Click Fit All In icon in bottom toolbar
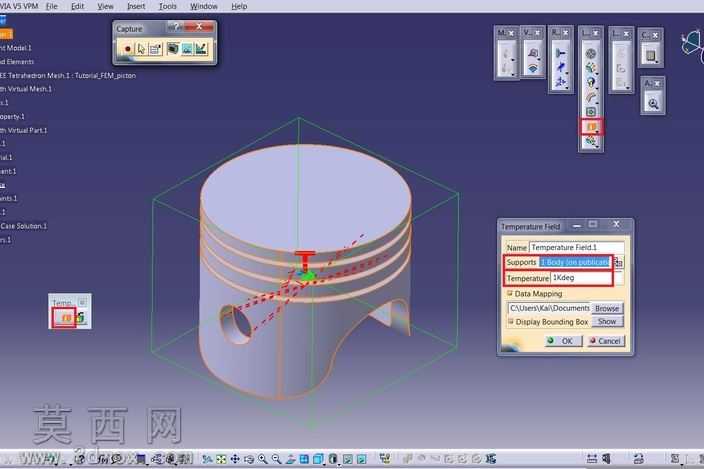Screen dimensions: 704x469 pyautogui.click(x=221, y=459)
